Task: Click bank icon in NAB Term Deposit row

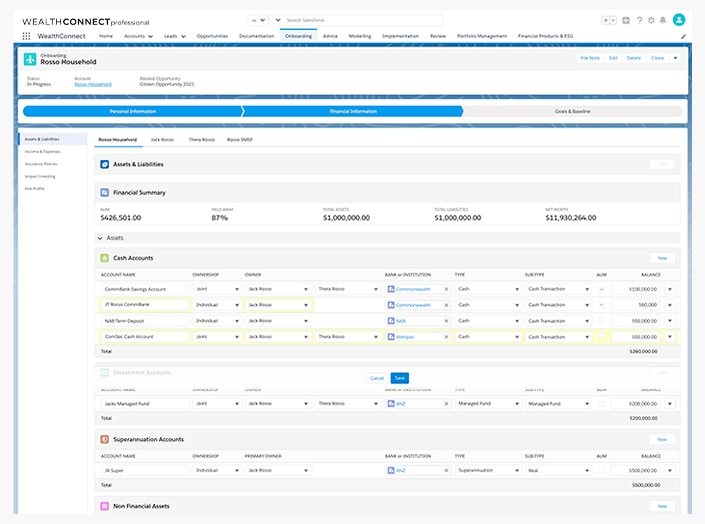Action: [x=391, y=321]
